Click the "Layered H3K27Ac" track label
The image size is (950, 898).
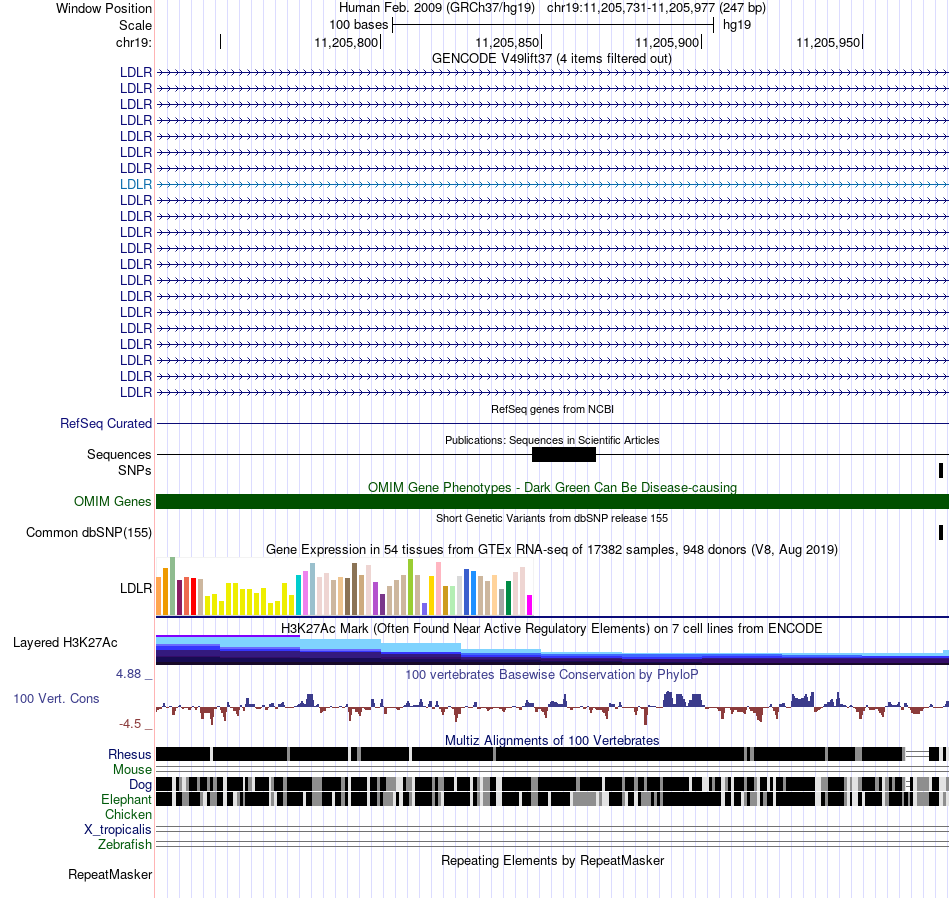tap(65, 643)
